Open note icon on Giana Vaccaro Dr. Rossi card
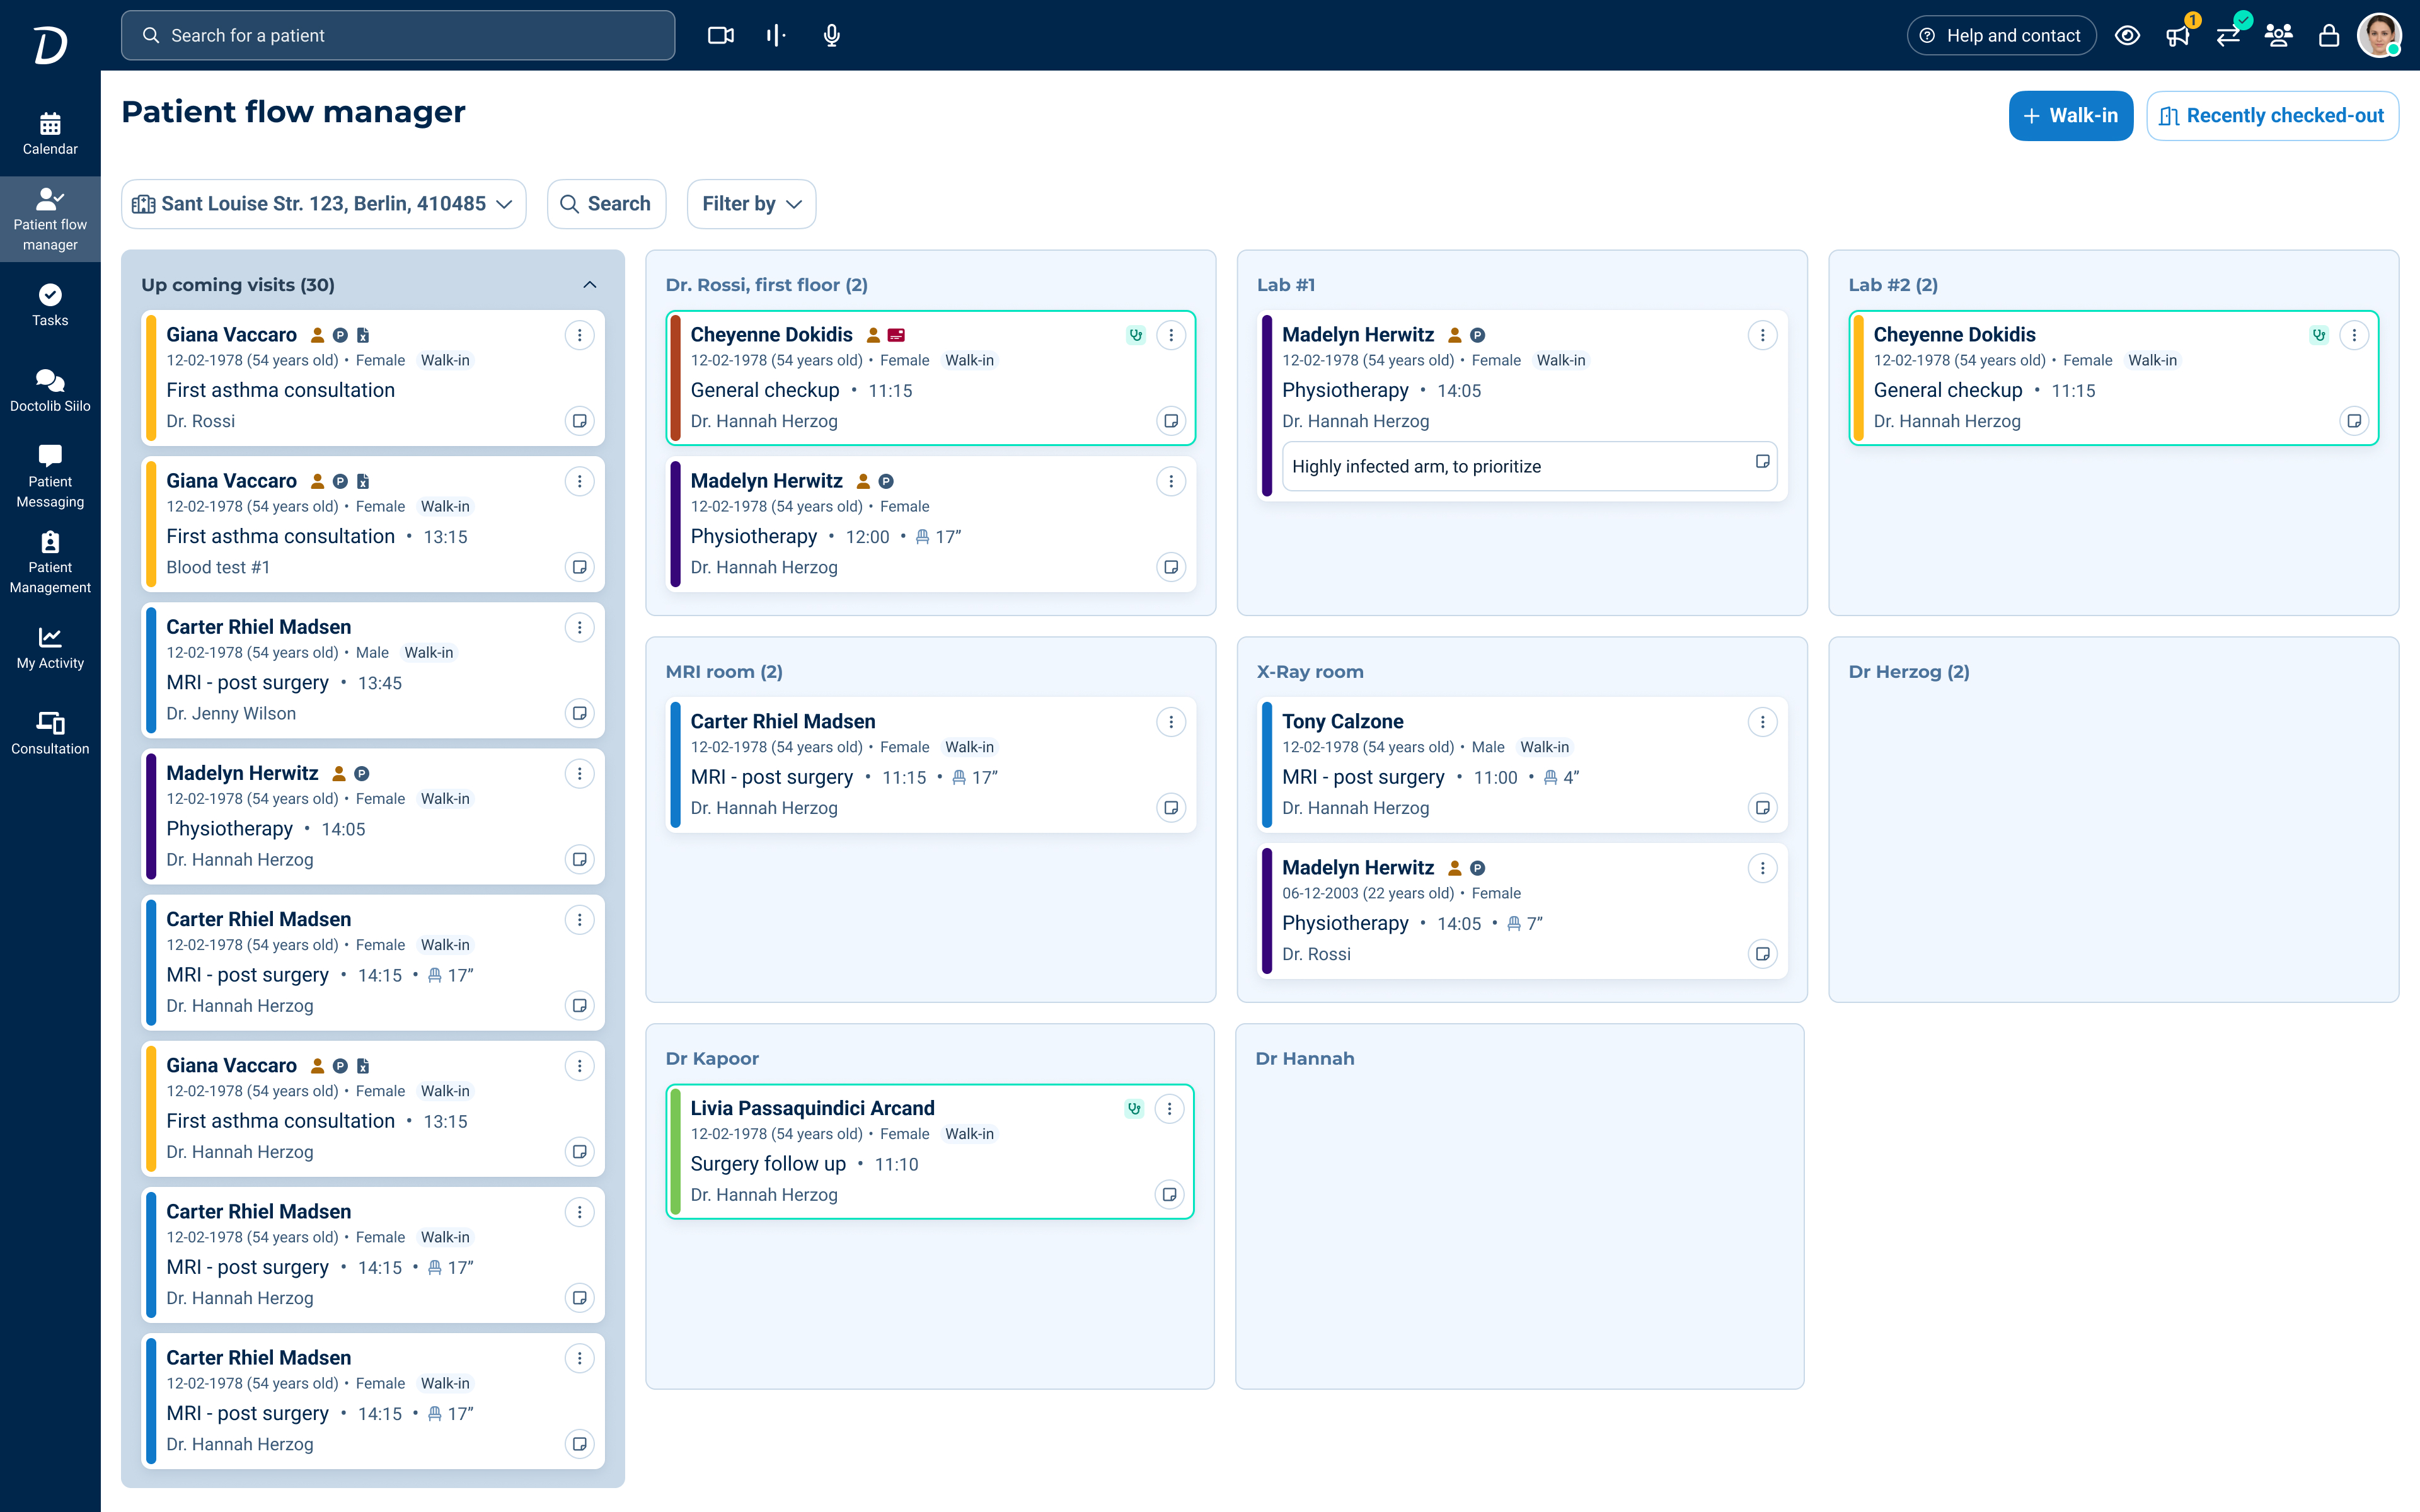 [x=579, y=421]
